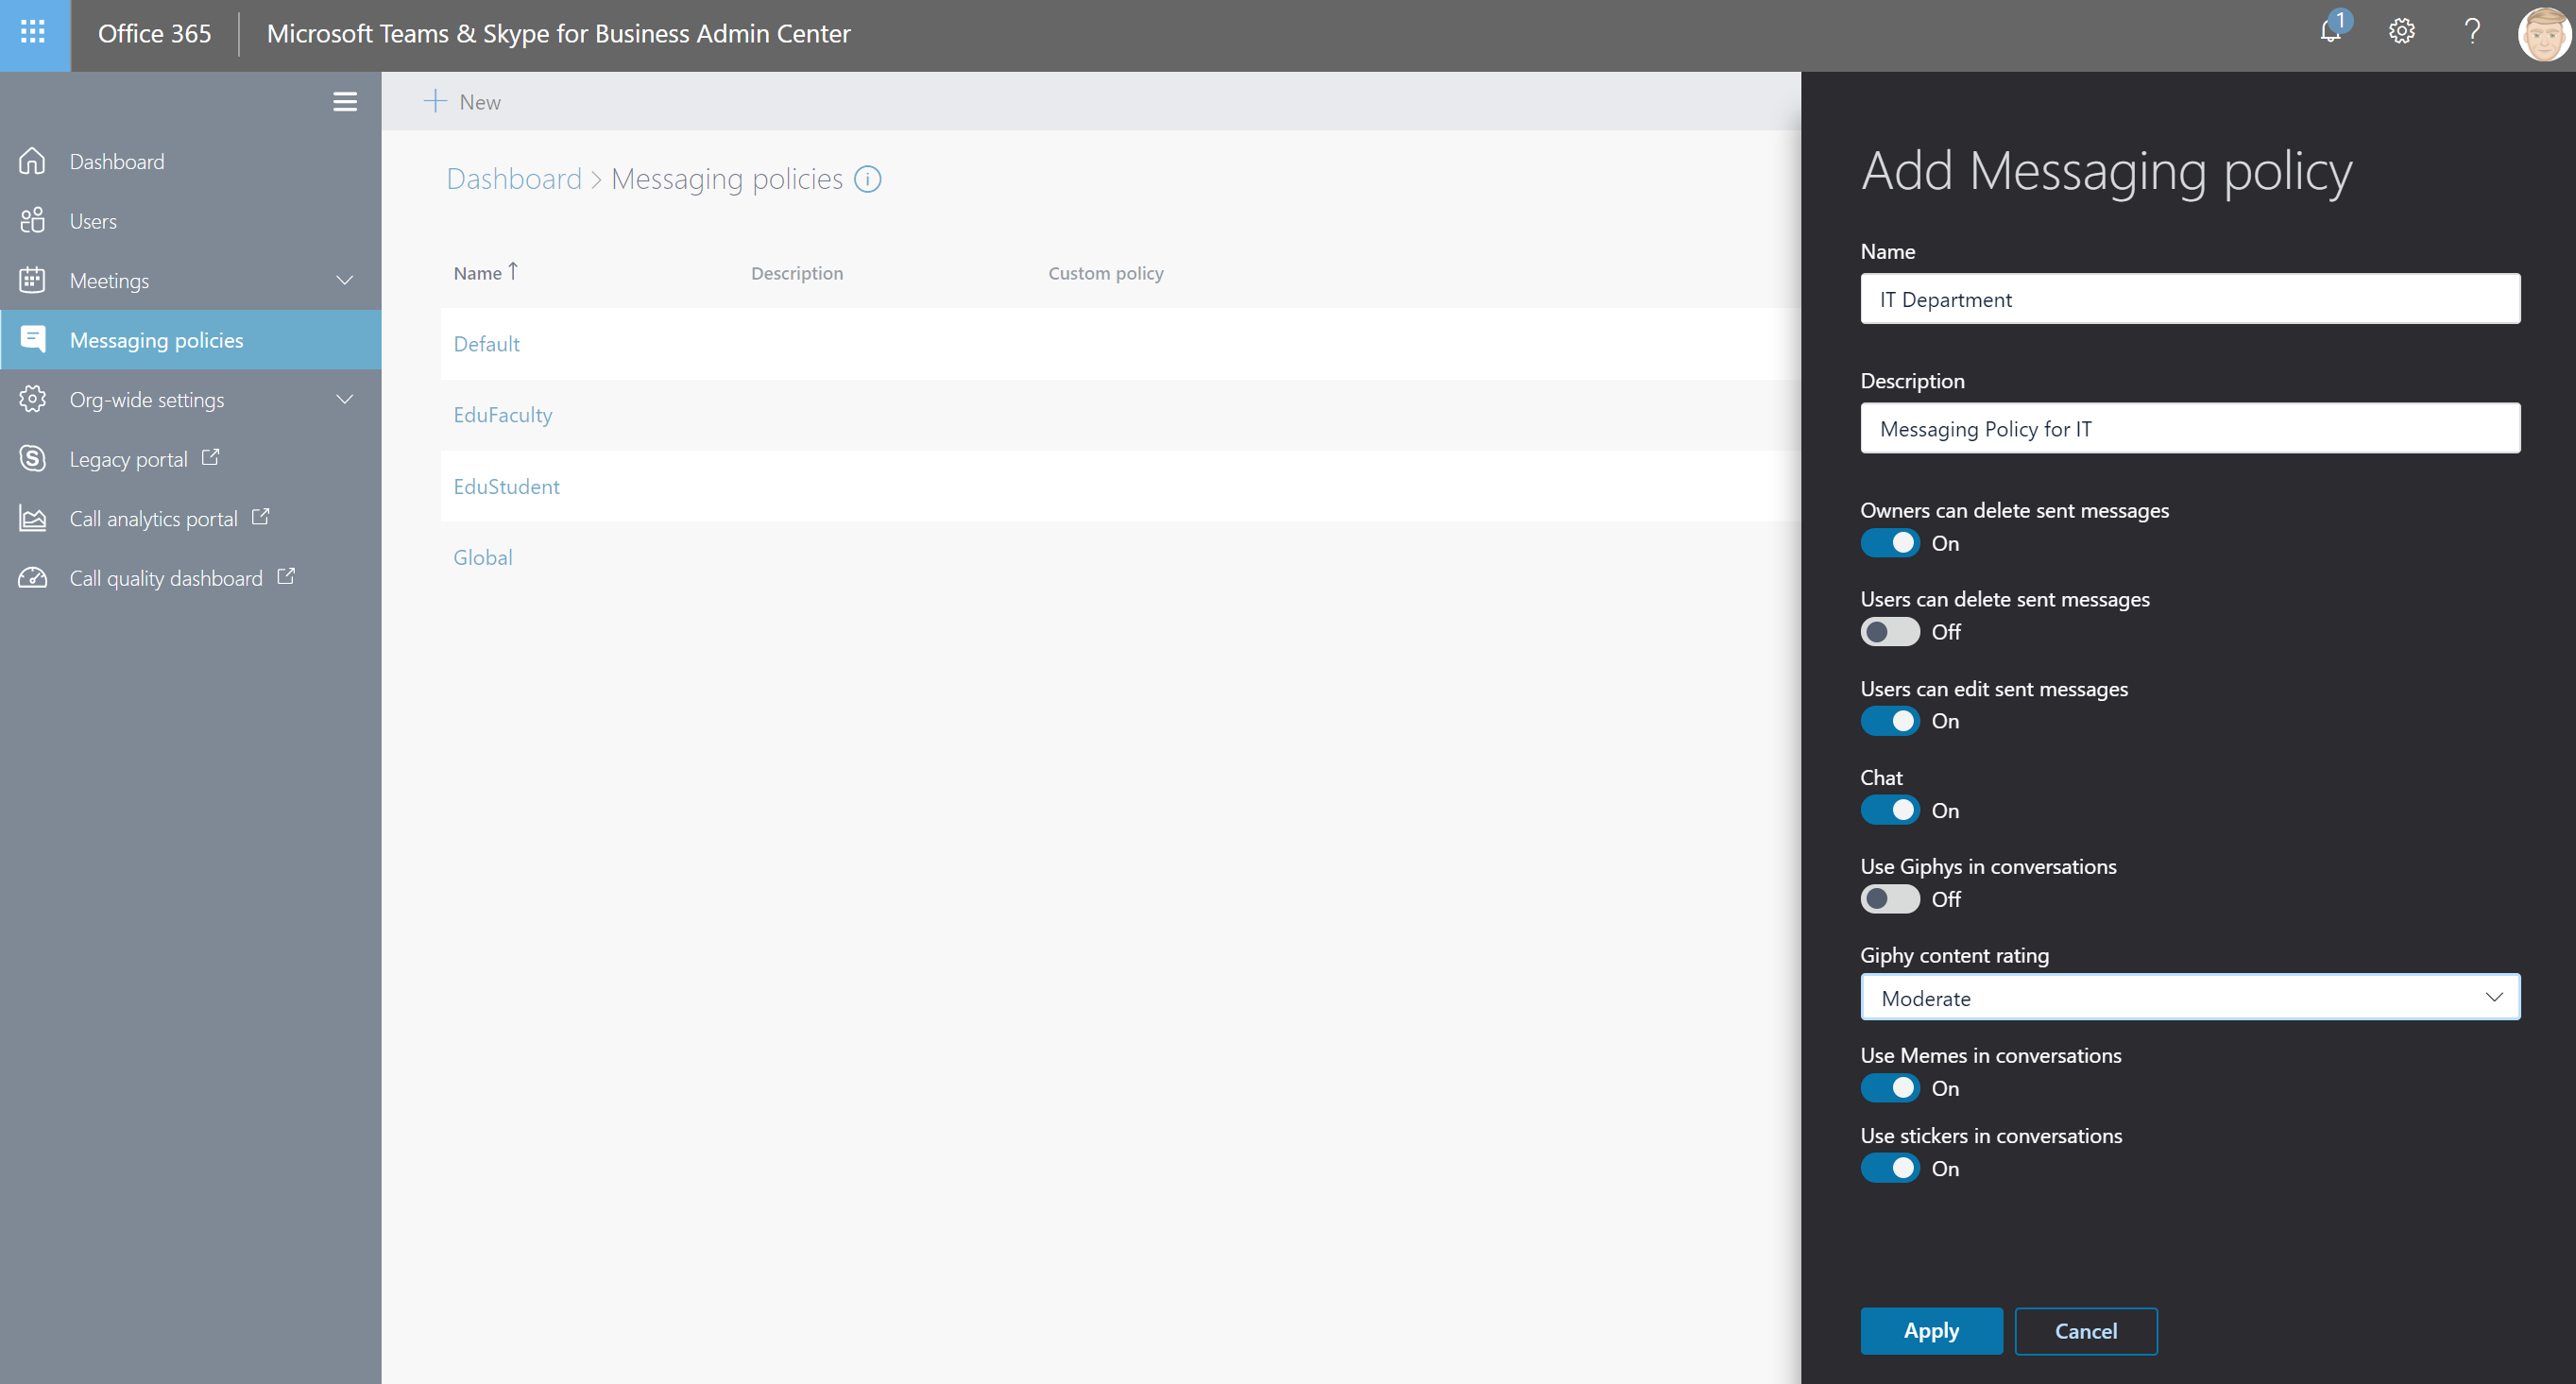Open the Default messaging policy
Screen dimensions: 2576x1384
click(486, 344)
